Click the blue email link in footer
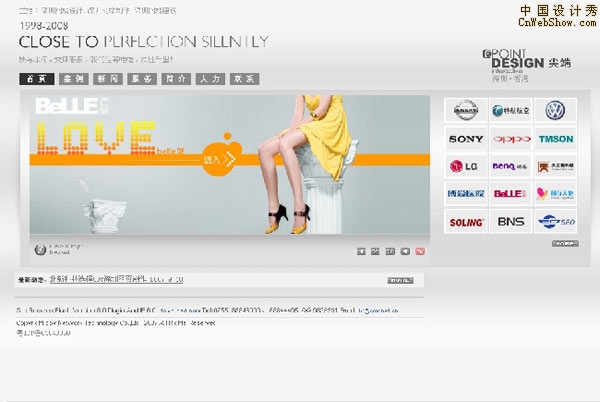600x402 pixels. (378, 311)
